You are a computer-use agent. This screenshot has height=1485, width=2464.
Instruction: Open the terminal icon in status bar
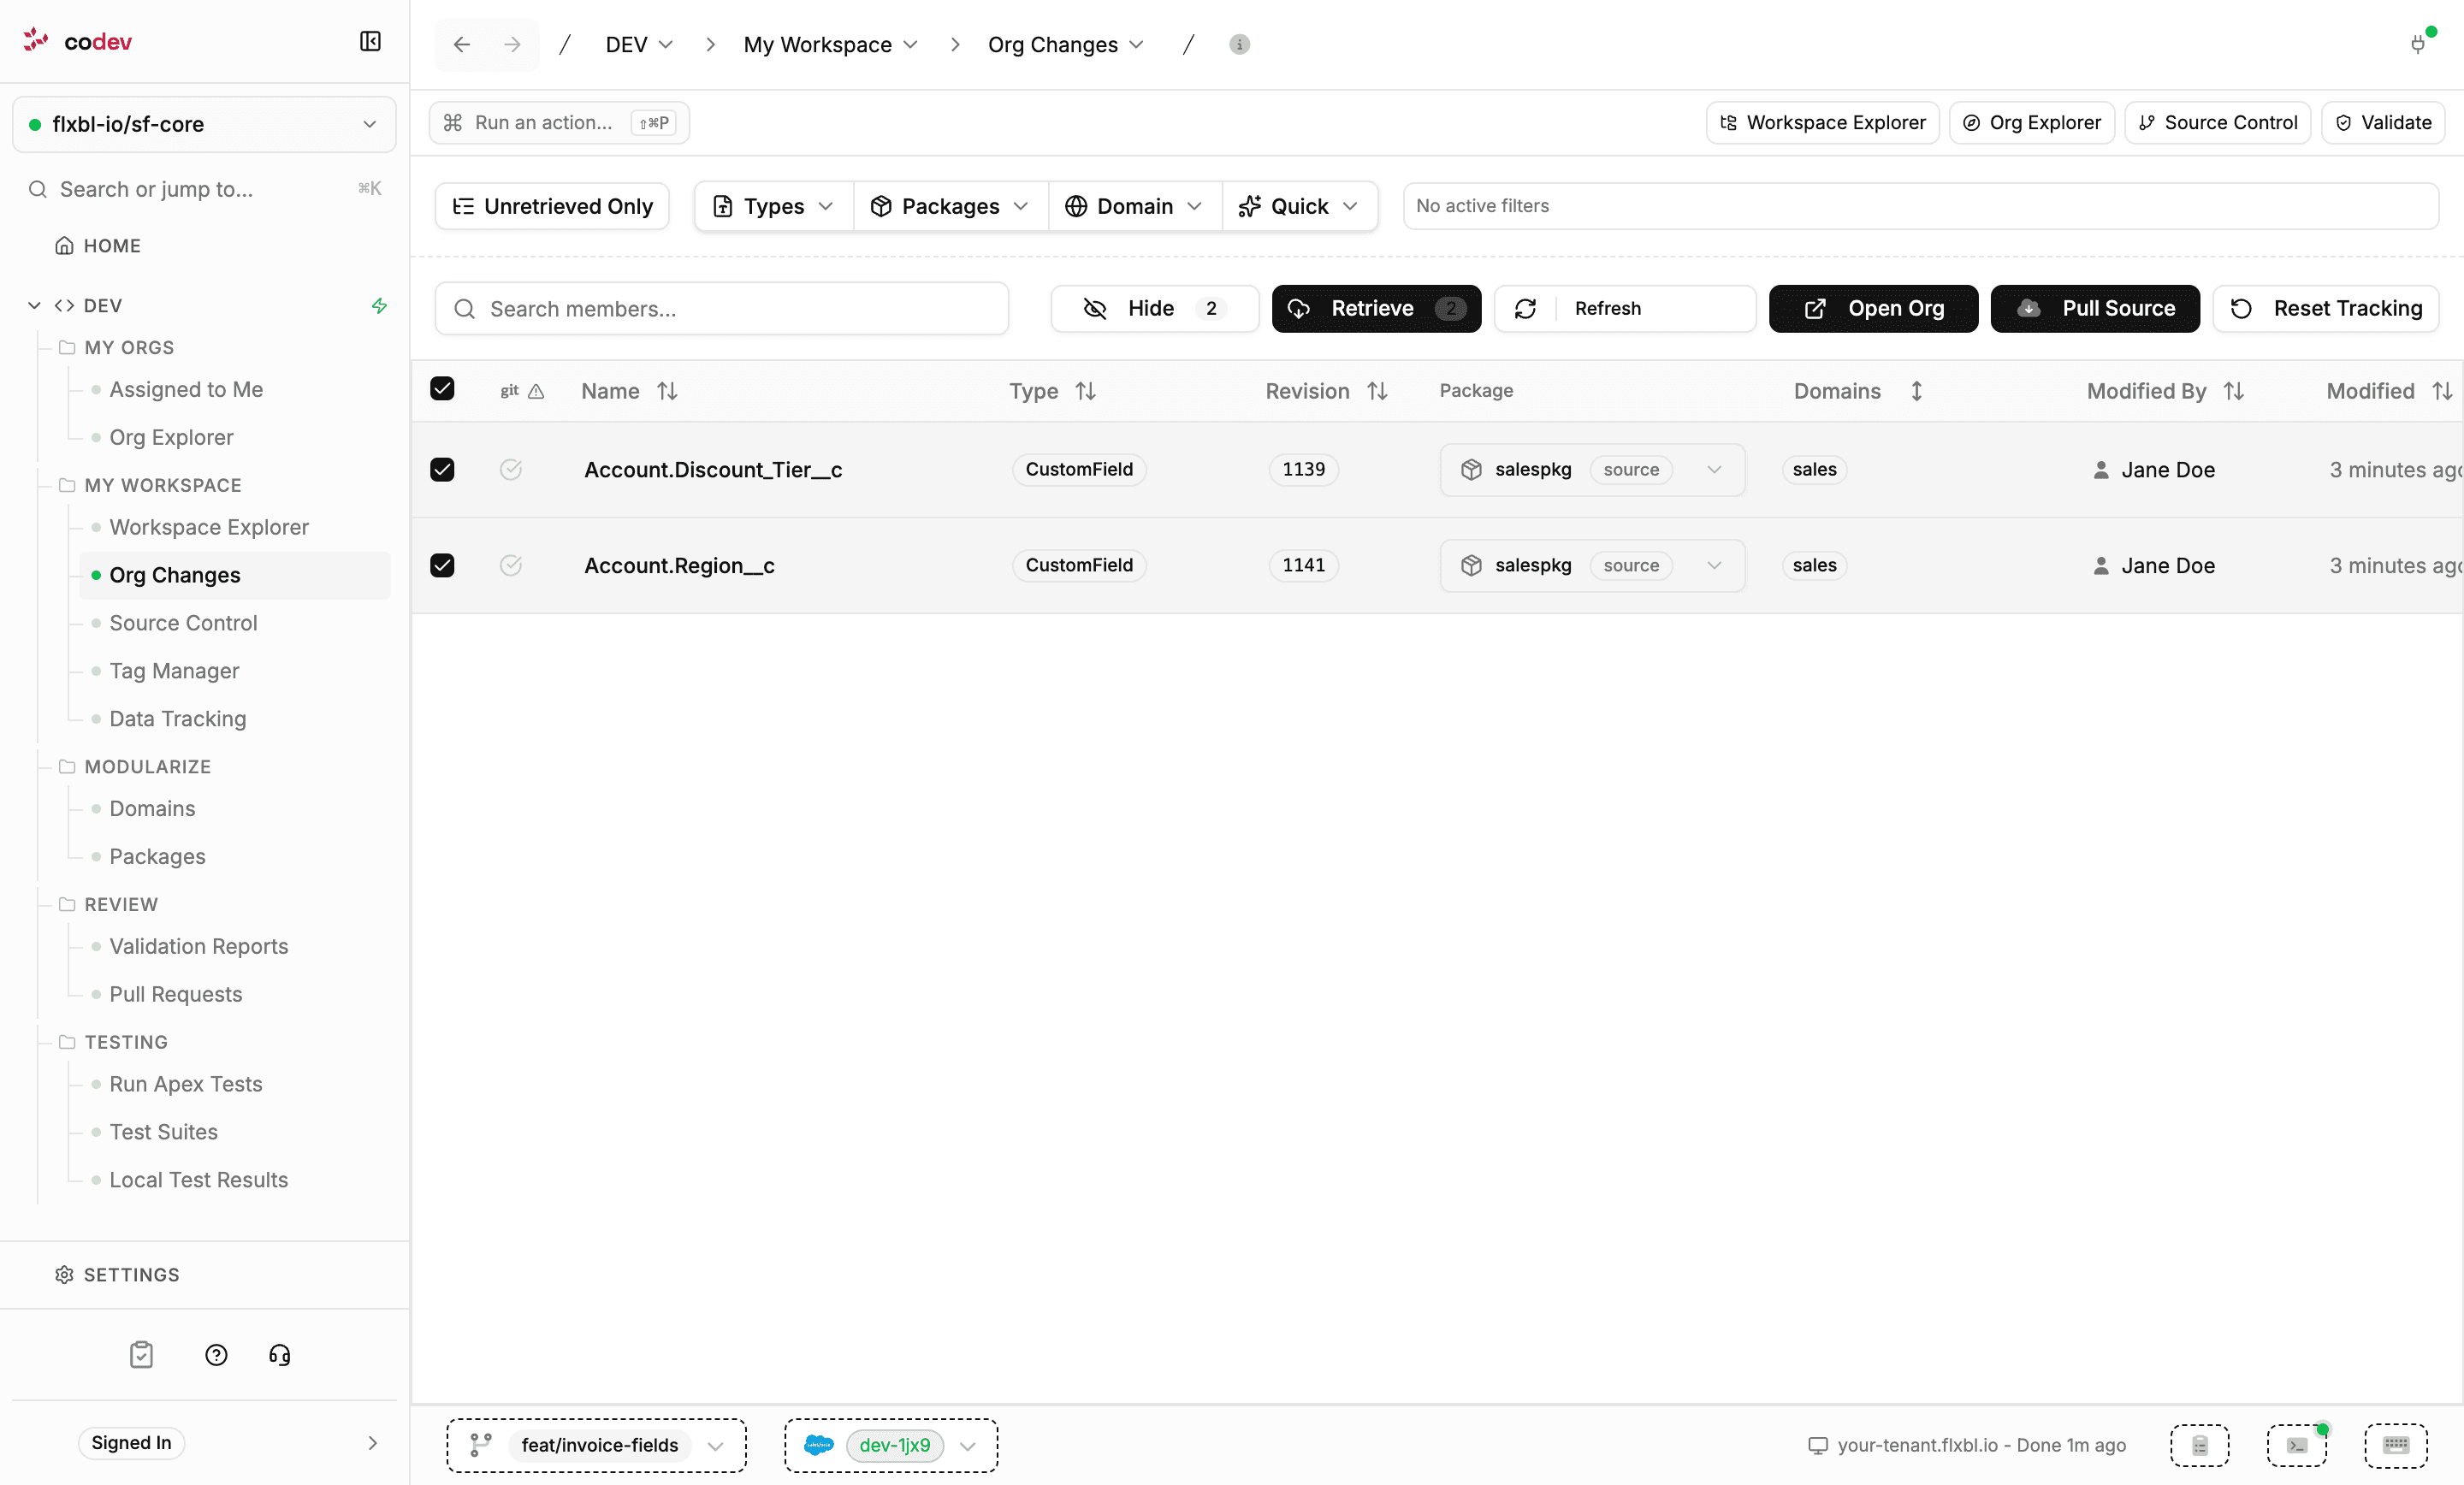2297,1446
